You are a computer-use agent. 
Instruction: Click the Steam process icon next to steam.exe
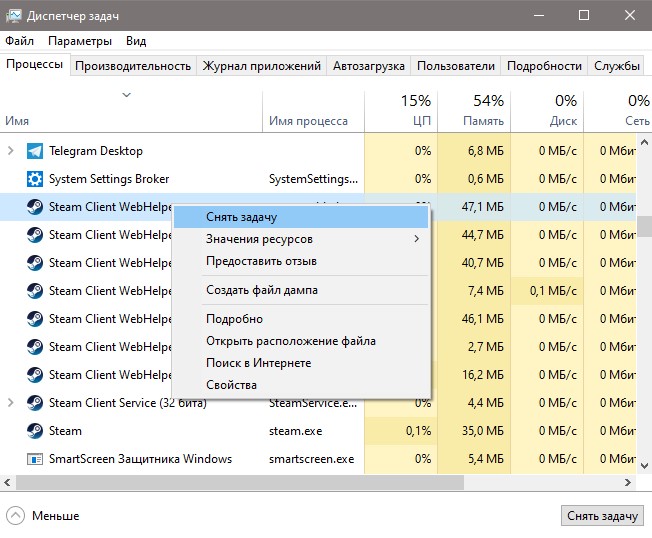35,431
